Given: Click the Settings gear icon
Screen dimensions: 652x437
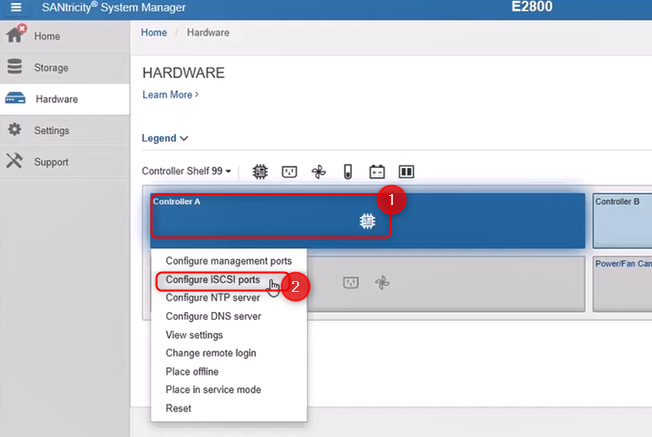Looking at the screenshot, I should [x=15, y=129].
